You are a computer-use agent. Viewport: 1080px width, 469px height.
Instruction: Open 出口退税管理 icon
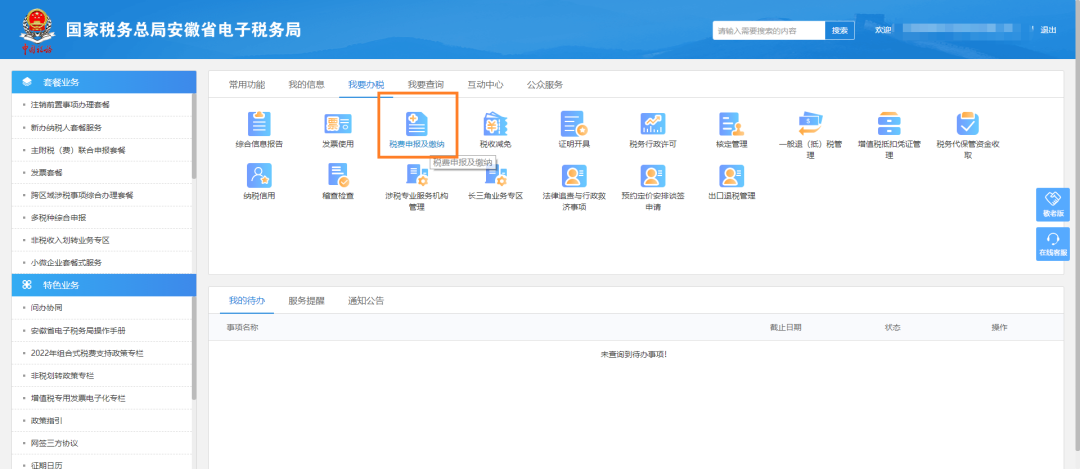coord(731,177)
